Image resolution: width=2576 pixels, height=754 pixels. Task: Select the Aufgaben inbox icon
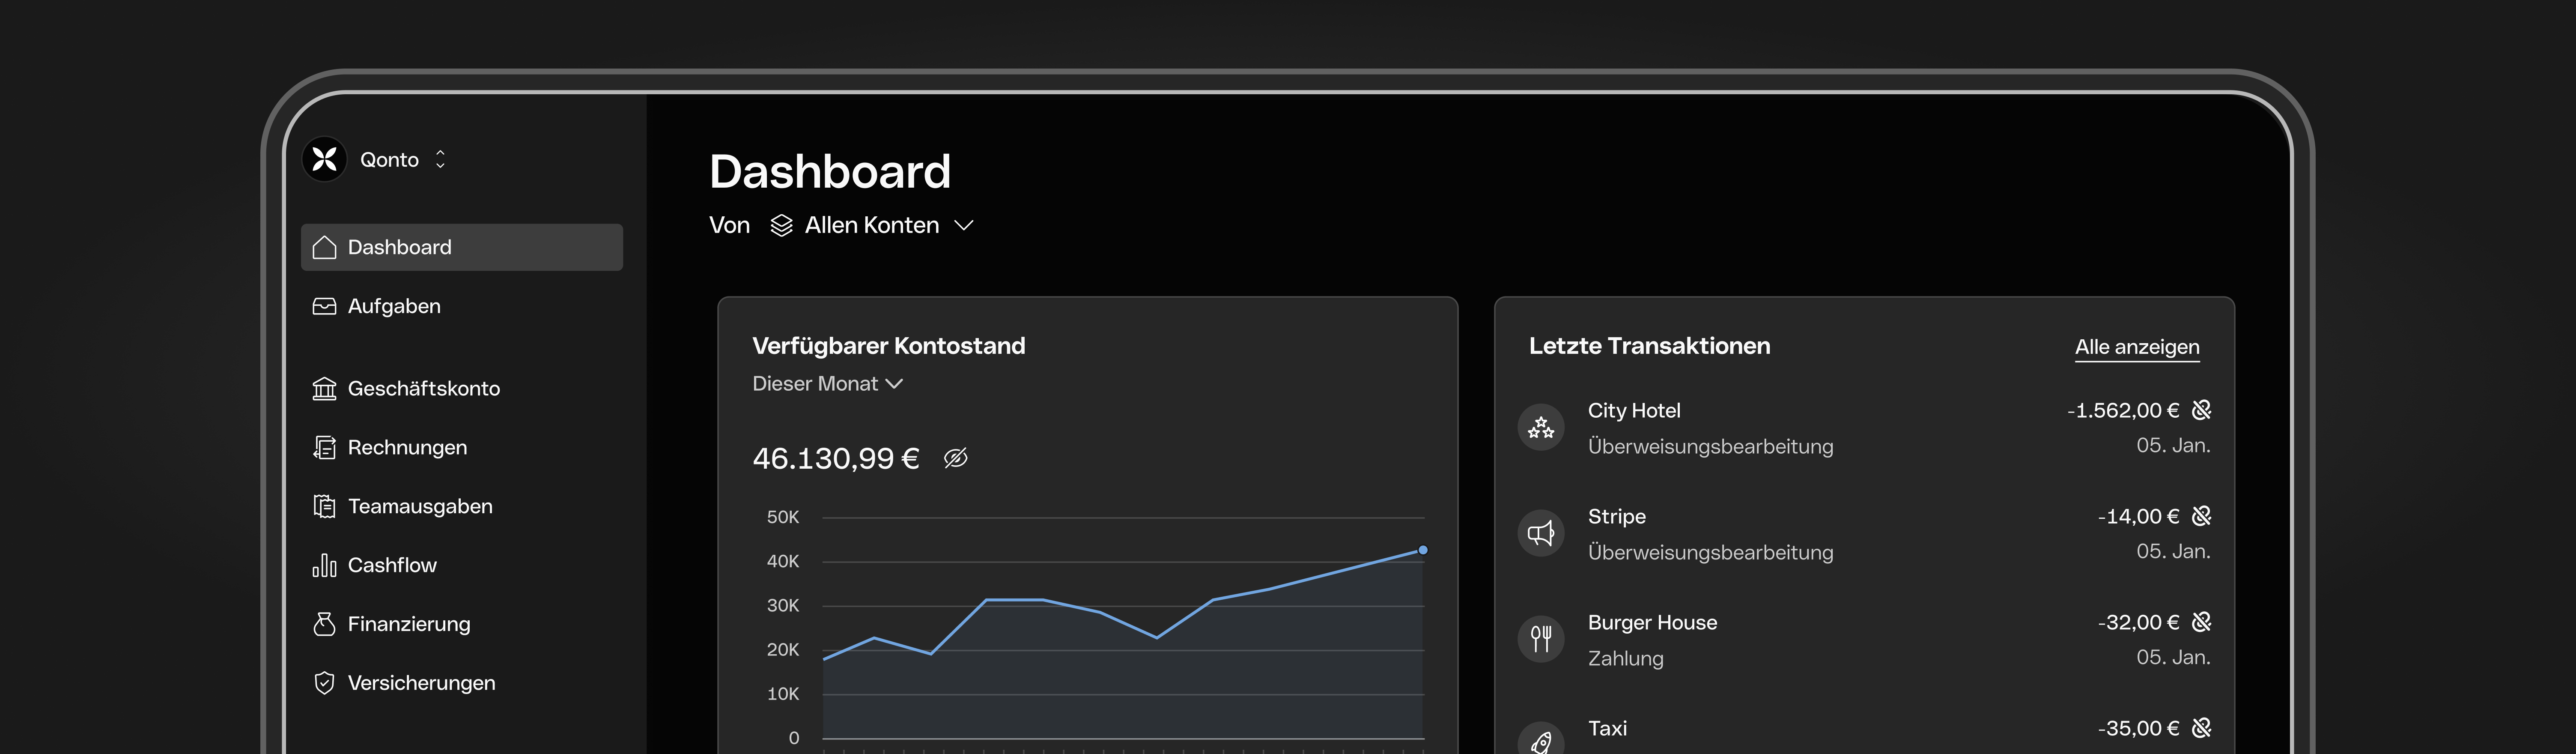(325, 306)
